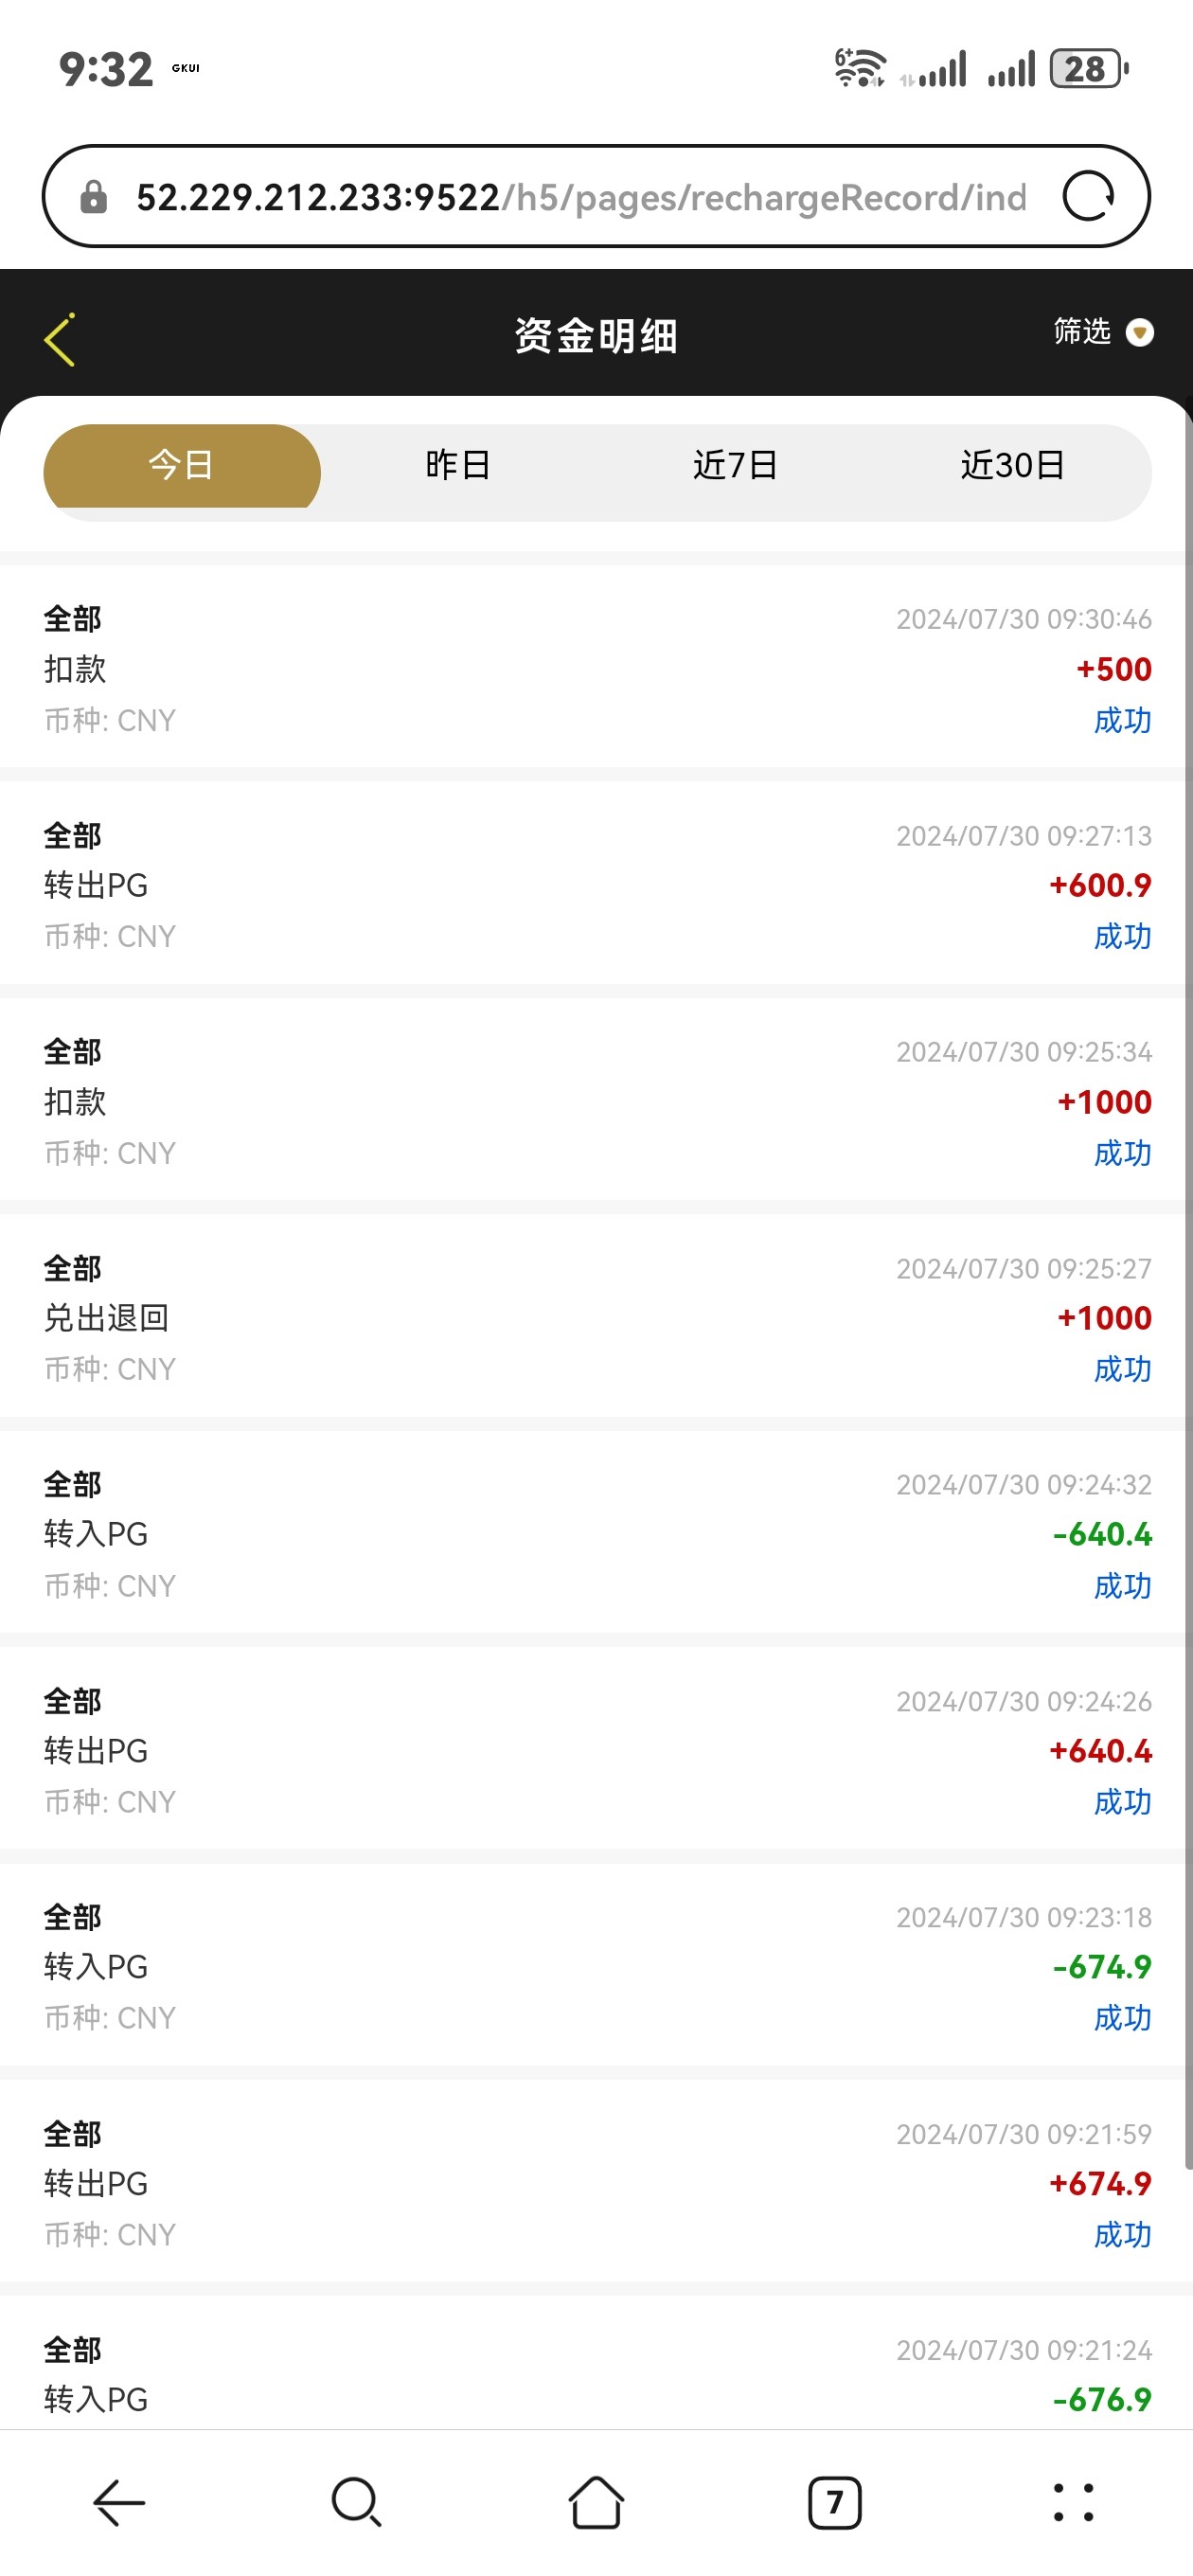The image size is (1193, 2576).
Task: Open the tab switcher showing 7 tabs
Action: [834, 2503]
